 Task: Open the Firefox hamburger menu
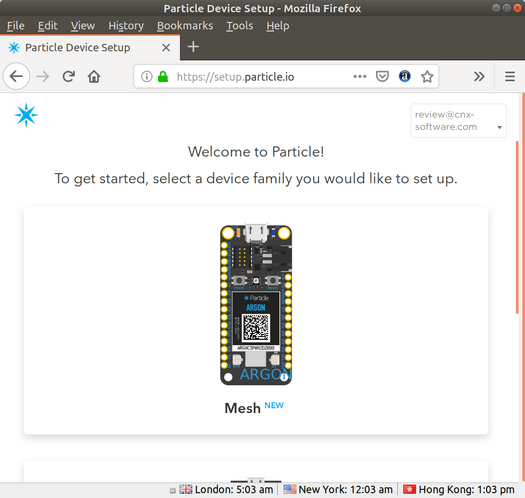[510, 76]
